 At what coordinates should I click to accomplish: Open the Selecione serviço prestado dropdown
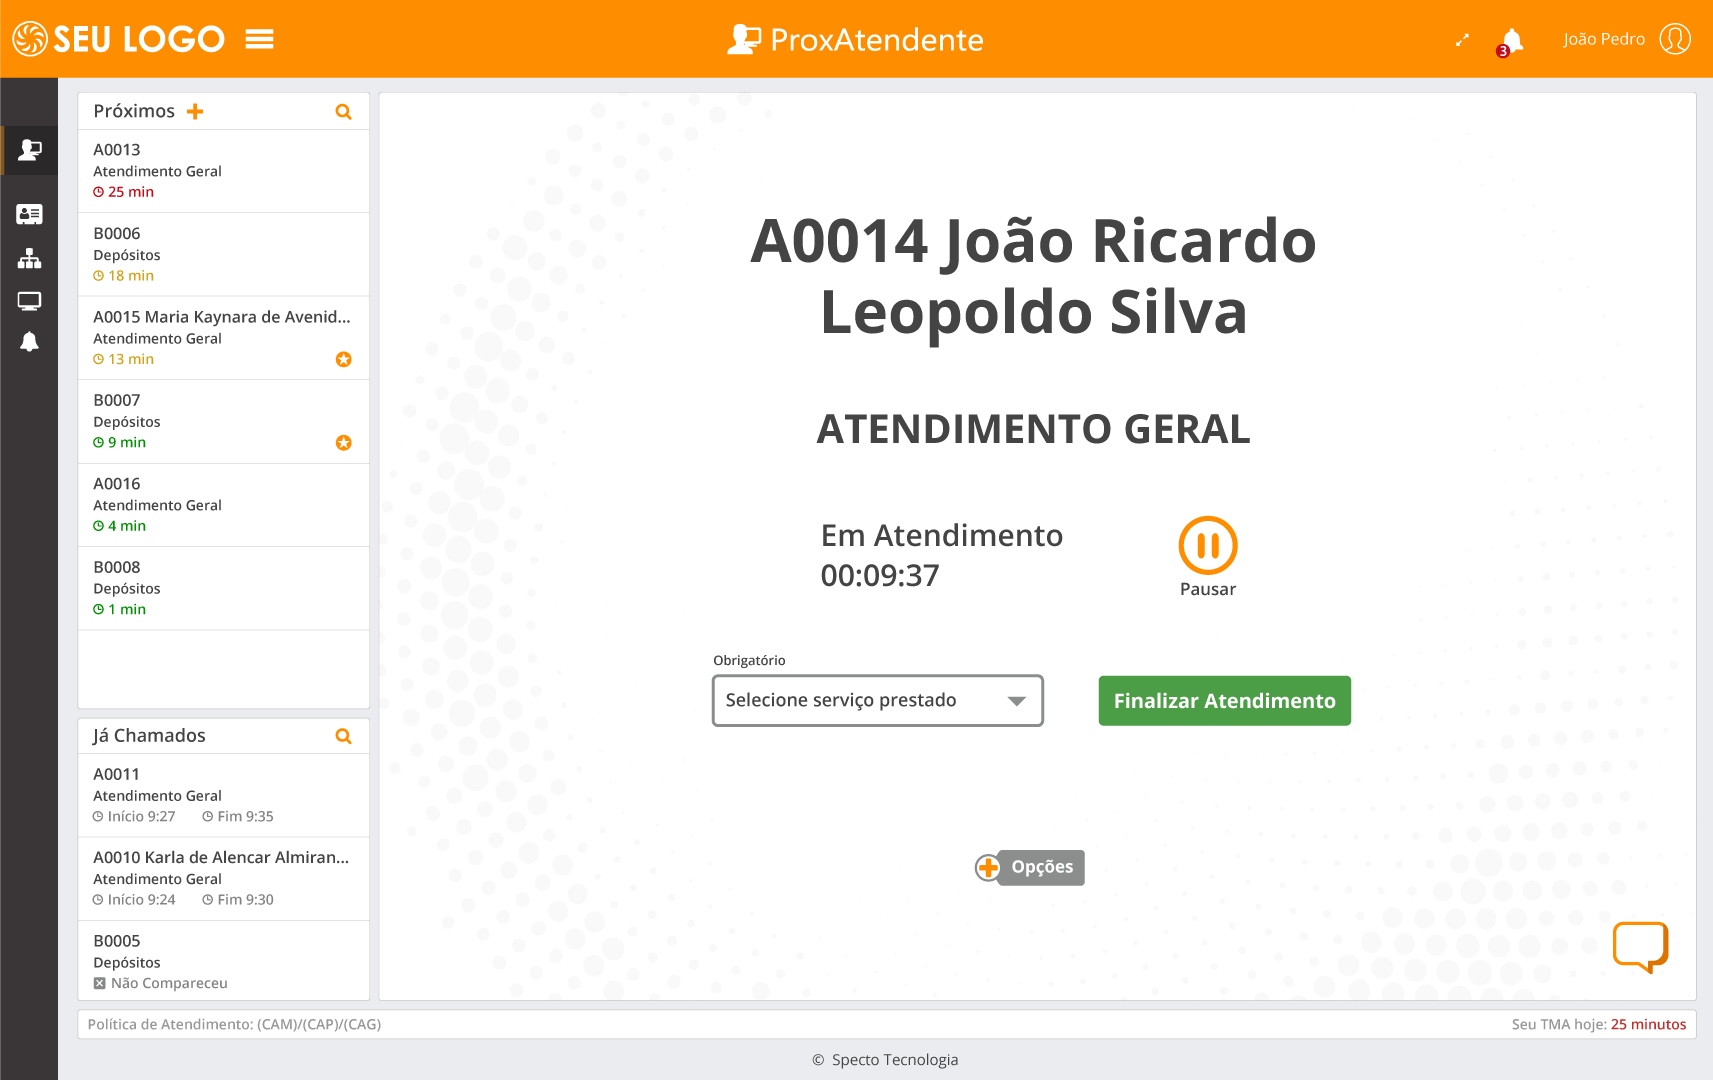click(878, 701)
